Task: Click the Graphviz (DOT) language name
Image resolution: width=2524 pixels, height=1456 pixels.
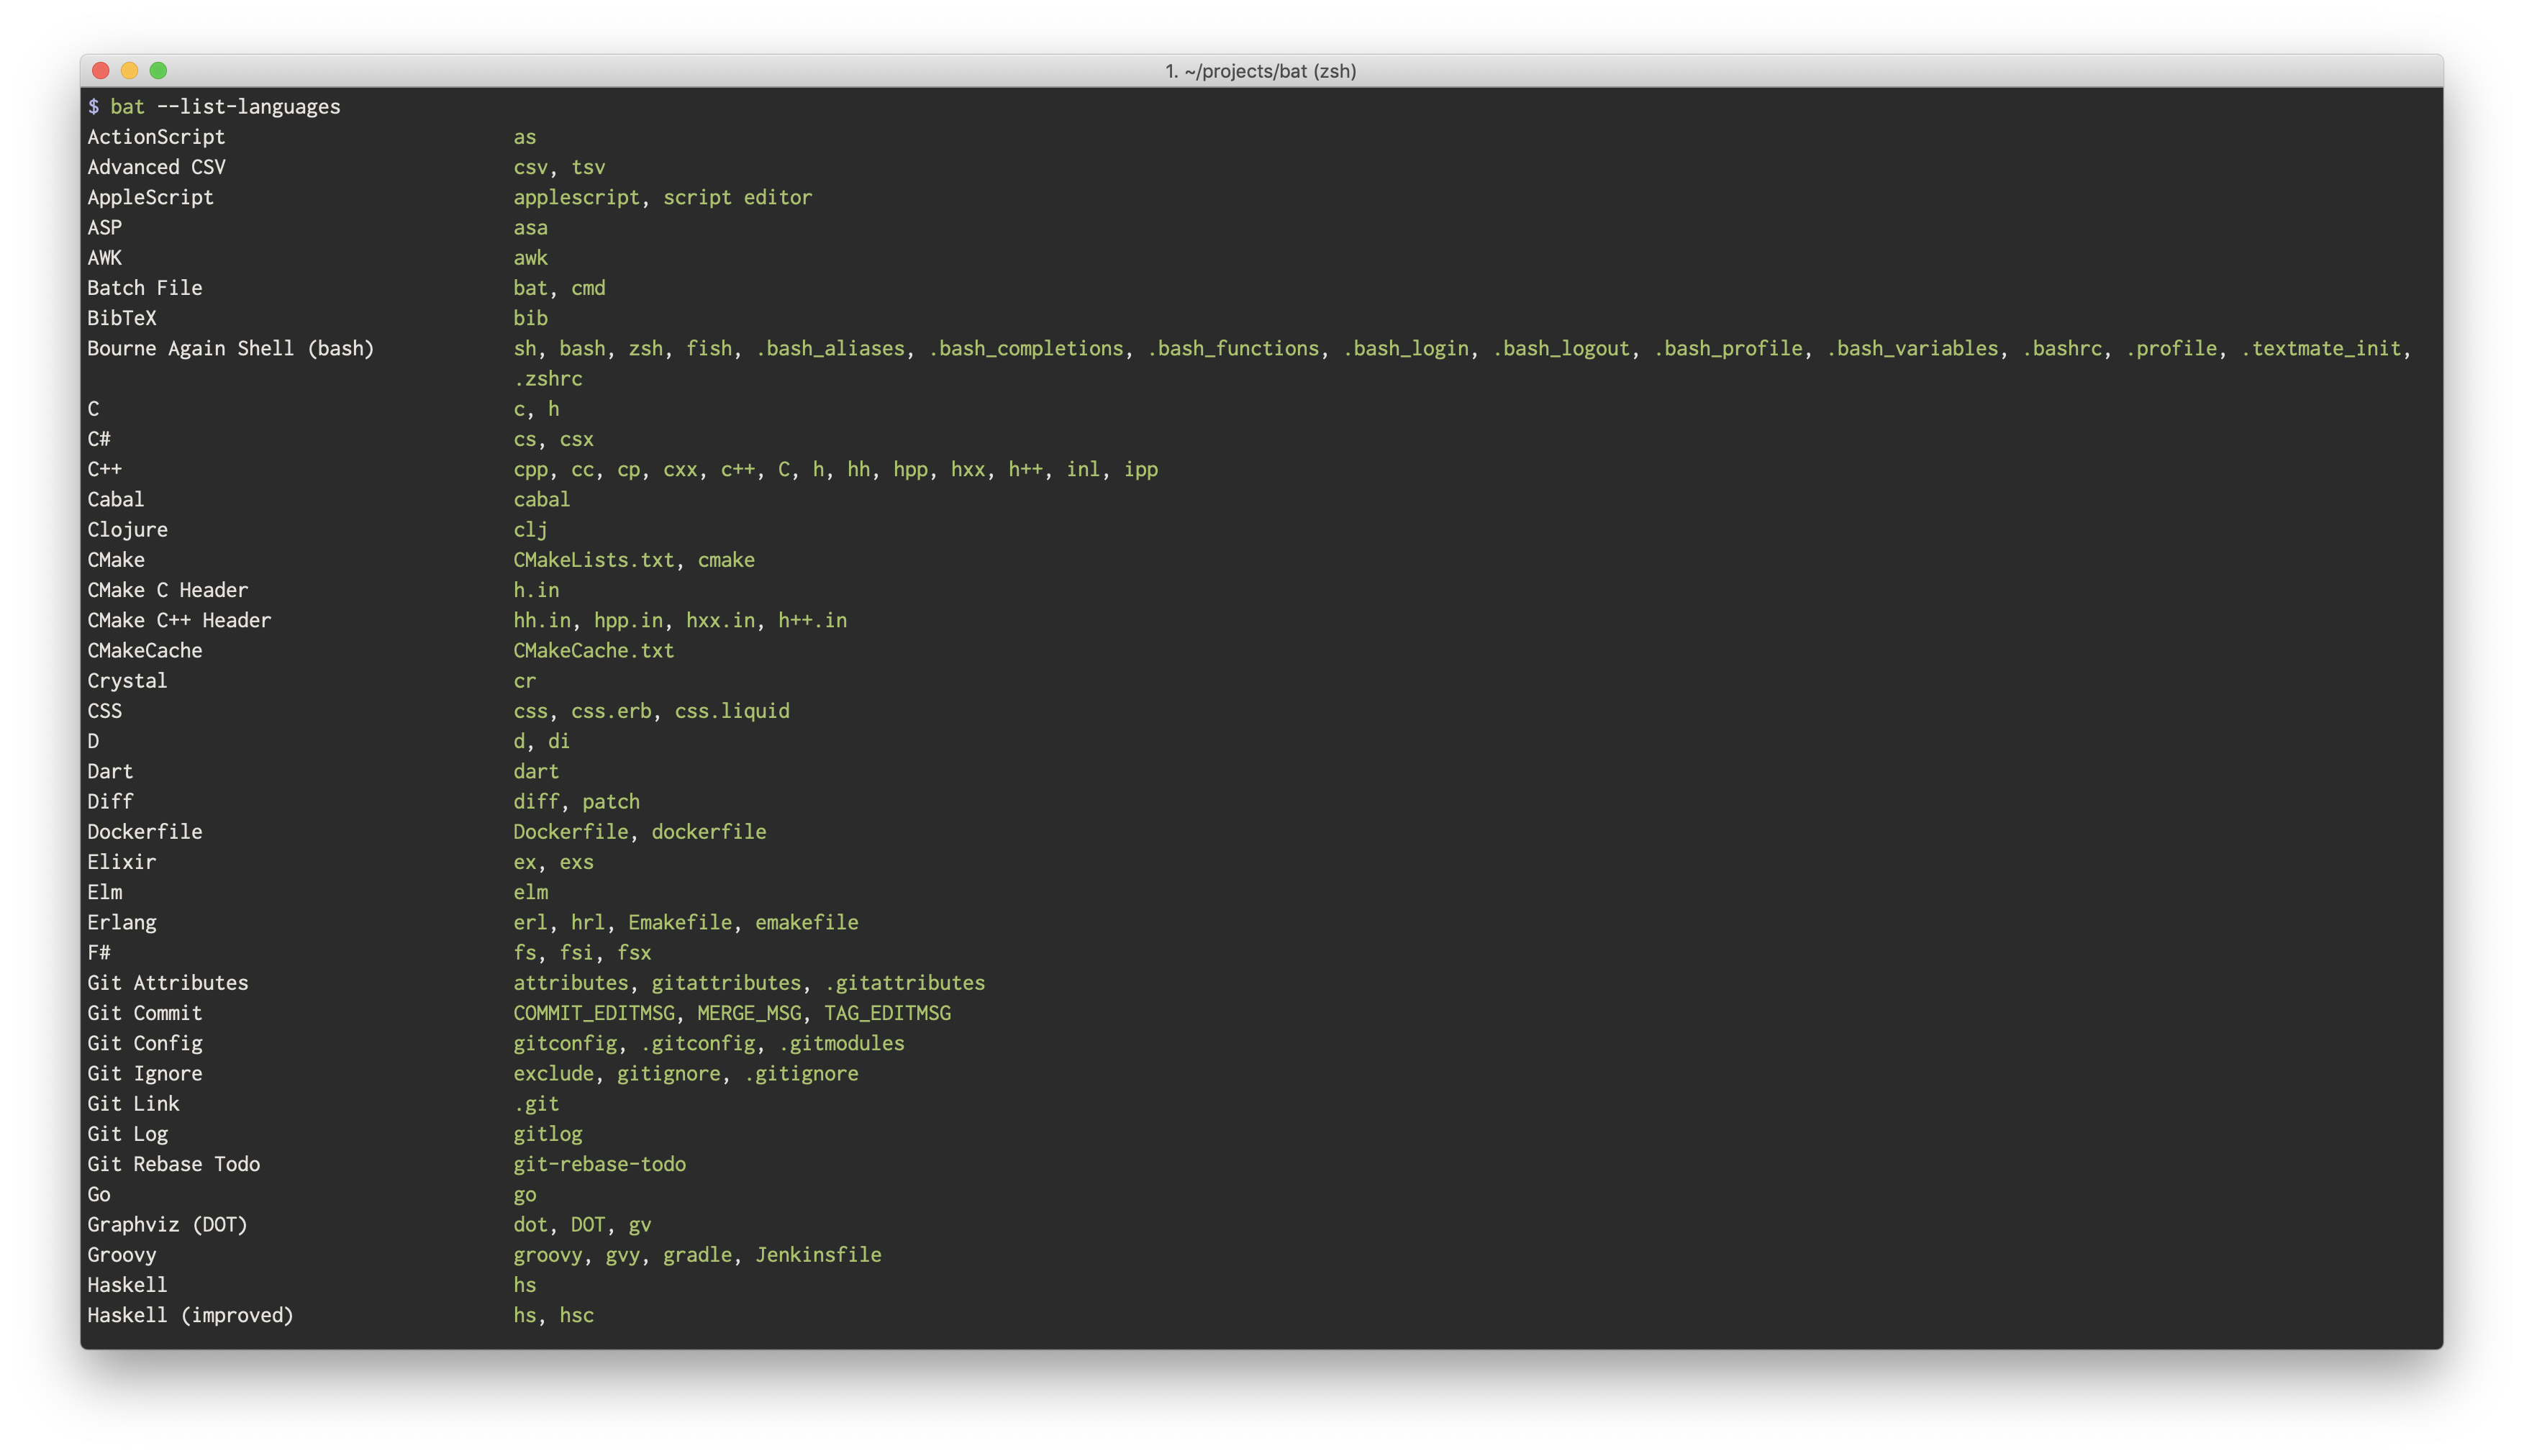Action: (167, 1224)
